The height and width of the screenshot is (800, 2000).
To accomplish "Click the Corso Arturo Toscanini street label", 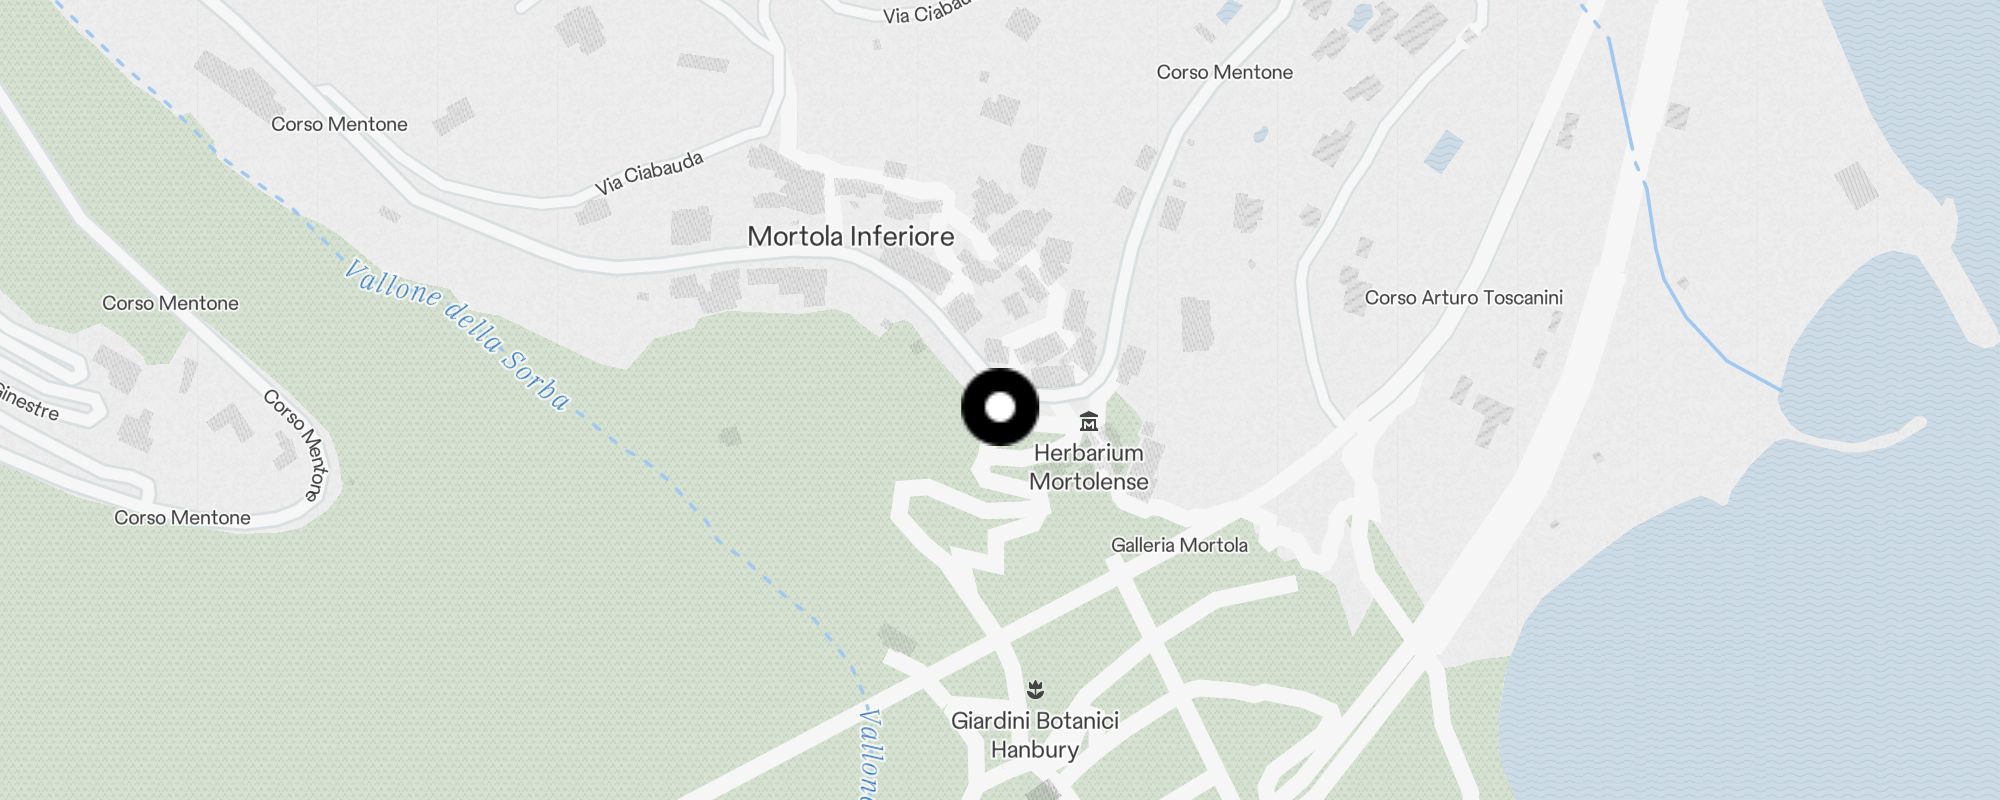I will [1464, 297].
